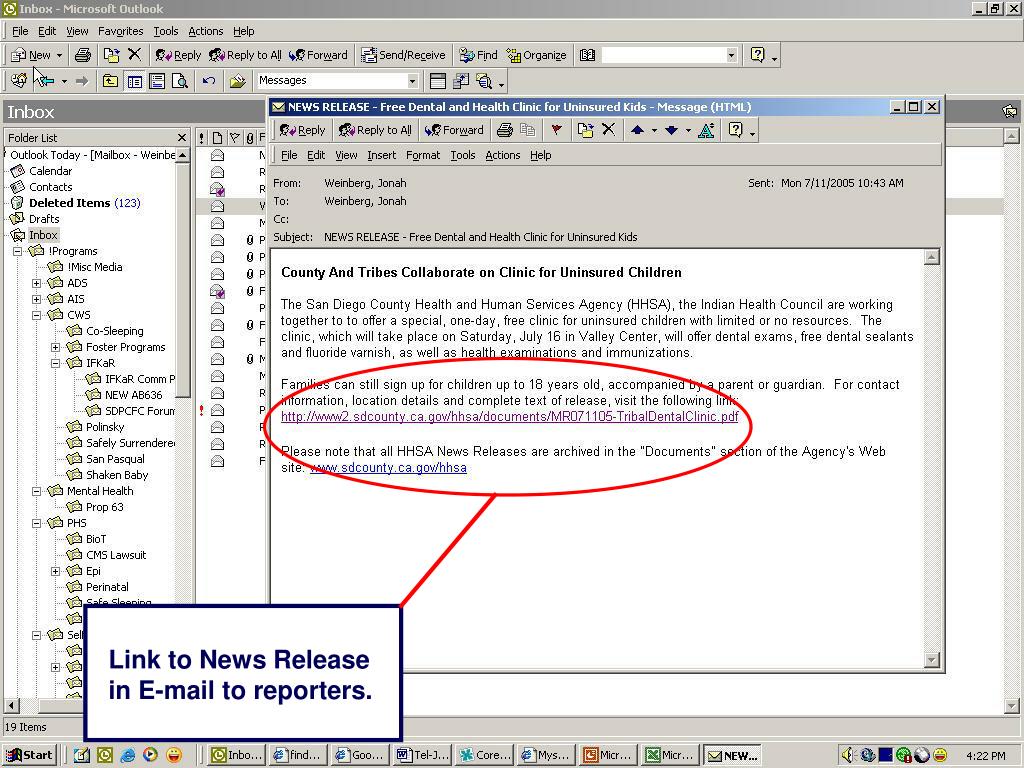Click Reply in the message window toolbar

click(302, 130)
